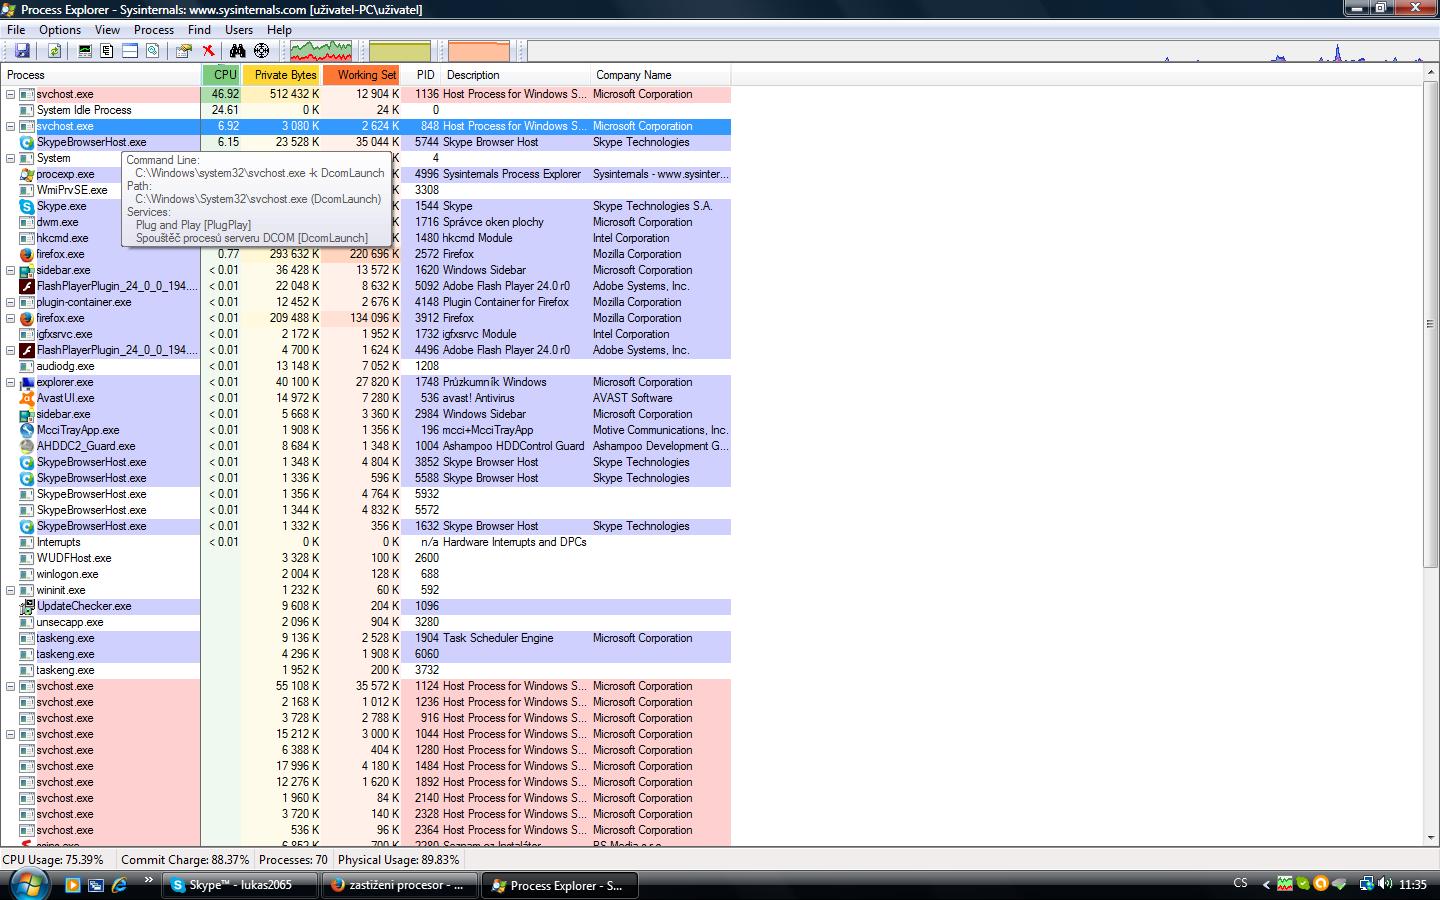Click the Show Process Tree icon
The width and height of the screenshot is (1440, 900).
pyautogui.click(x=107, y=51)
